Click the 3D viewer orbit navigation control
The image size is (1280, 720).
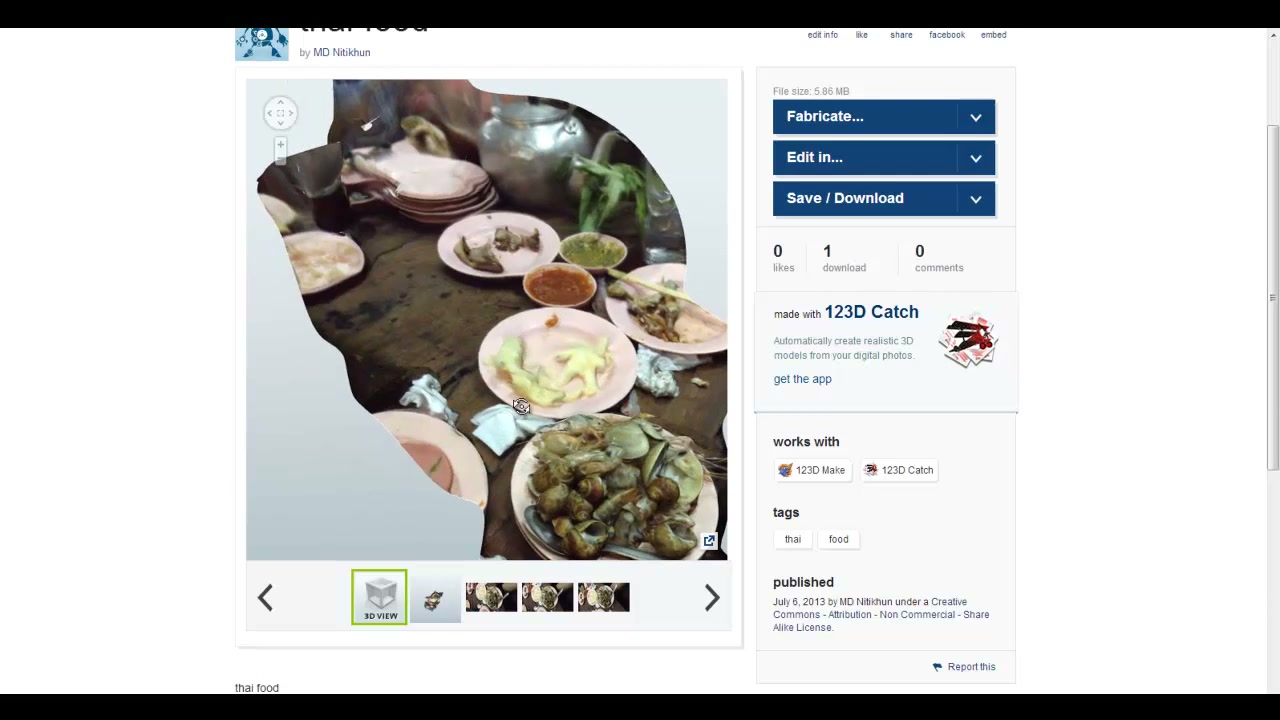point(280,113)
